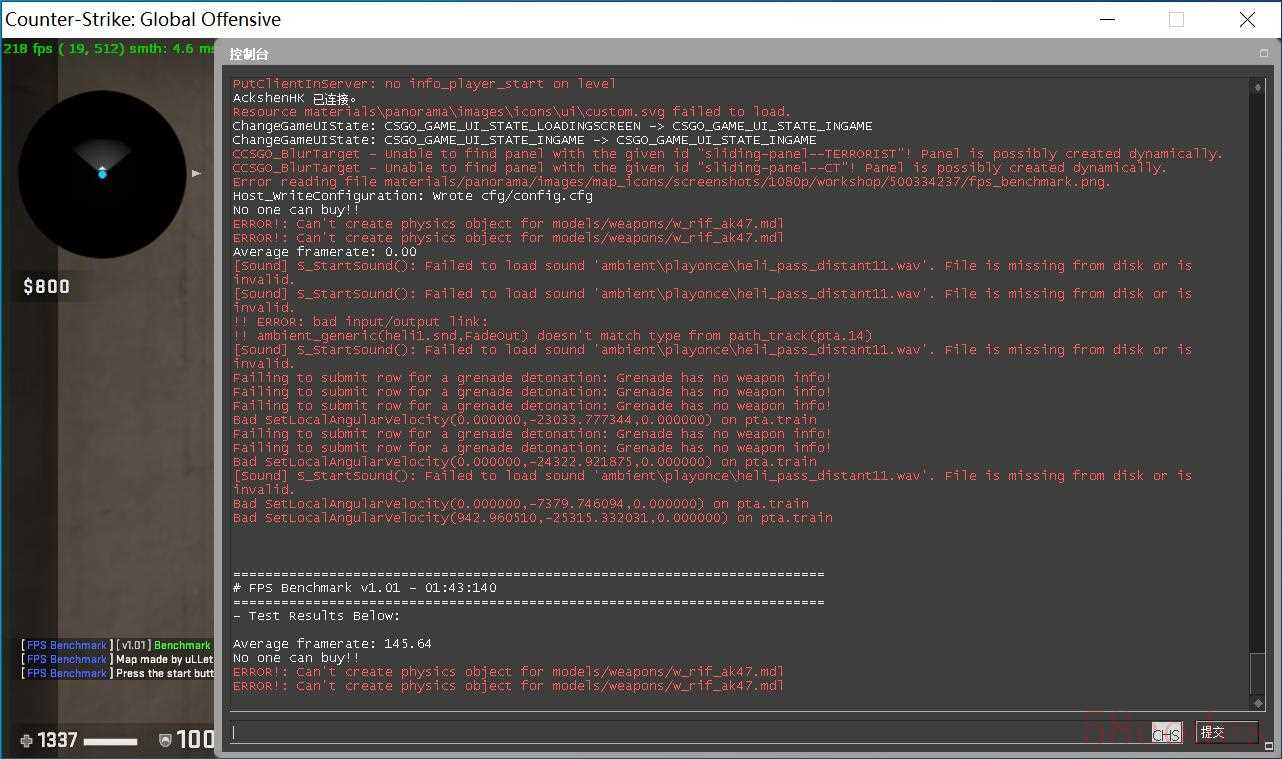Click the 'Average framerate: 145.64' console line

click(332, 644)
